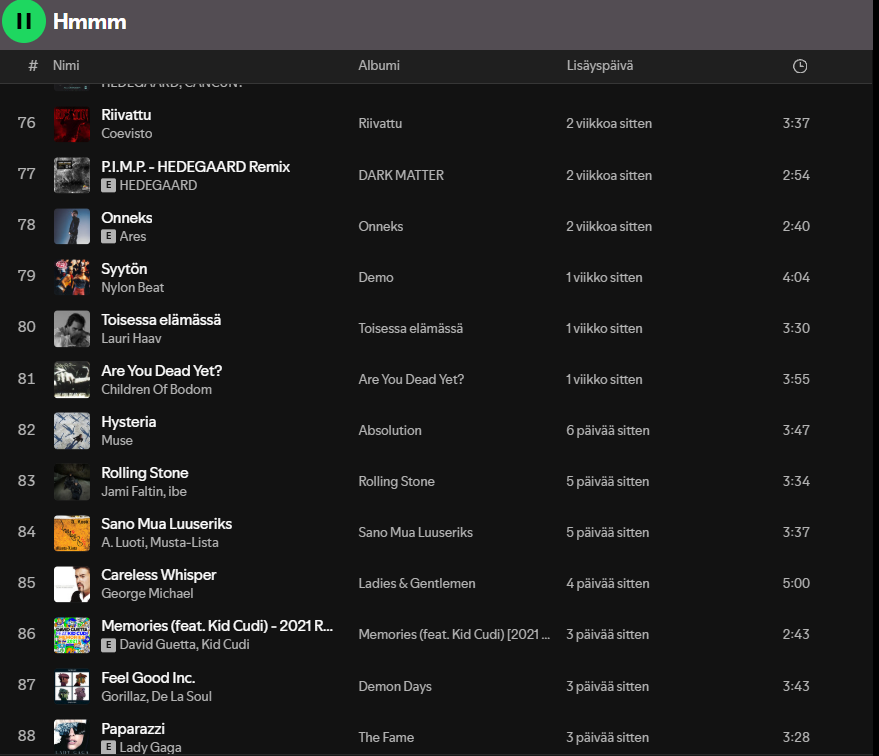
Task: Open artist ibe on Rolling Stone
Action: pyautogui.click(x=177, y=491)
